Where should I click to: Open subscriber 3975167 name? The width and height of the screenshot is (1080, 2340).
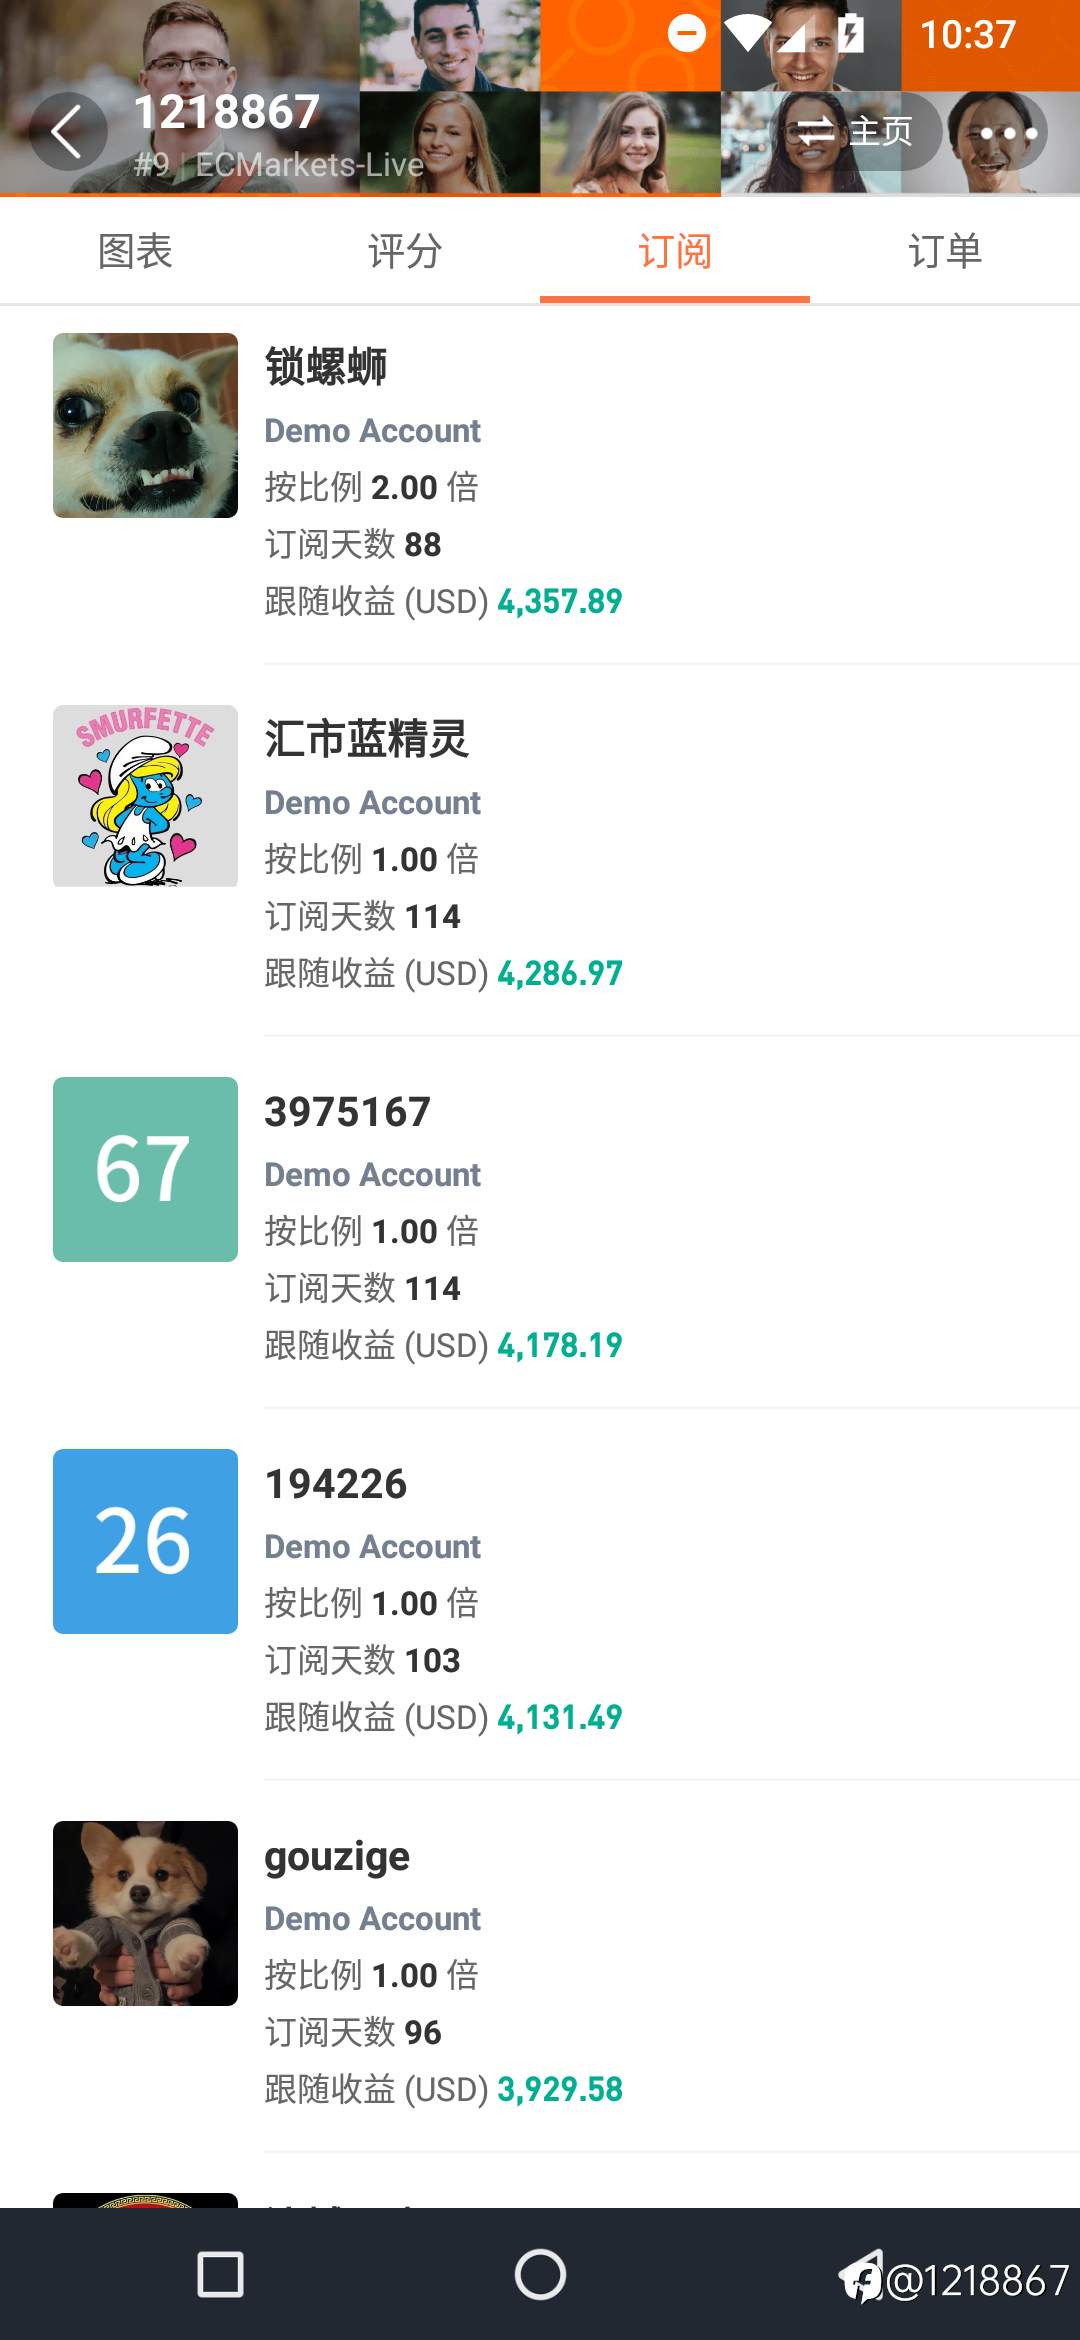click(x=347, y=1111)
